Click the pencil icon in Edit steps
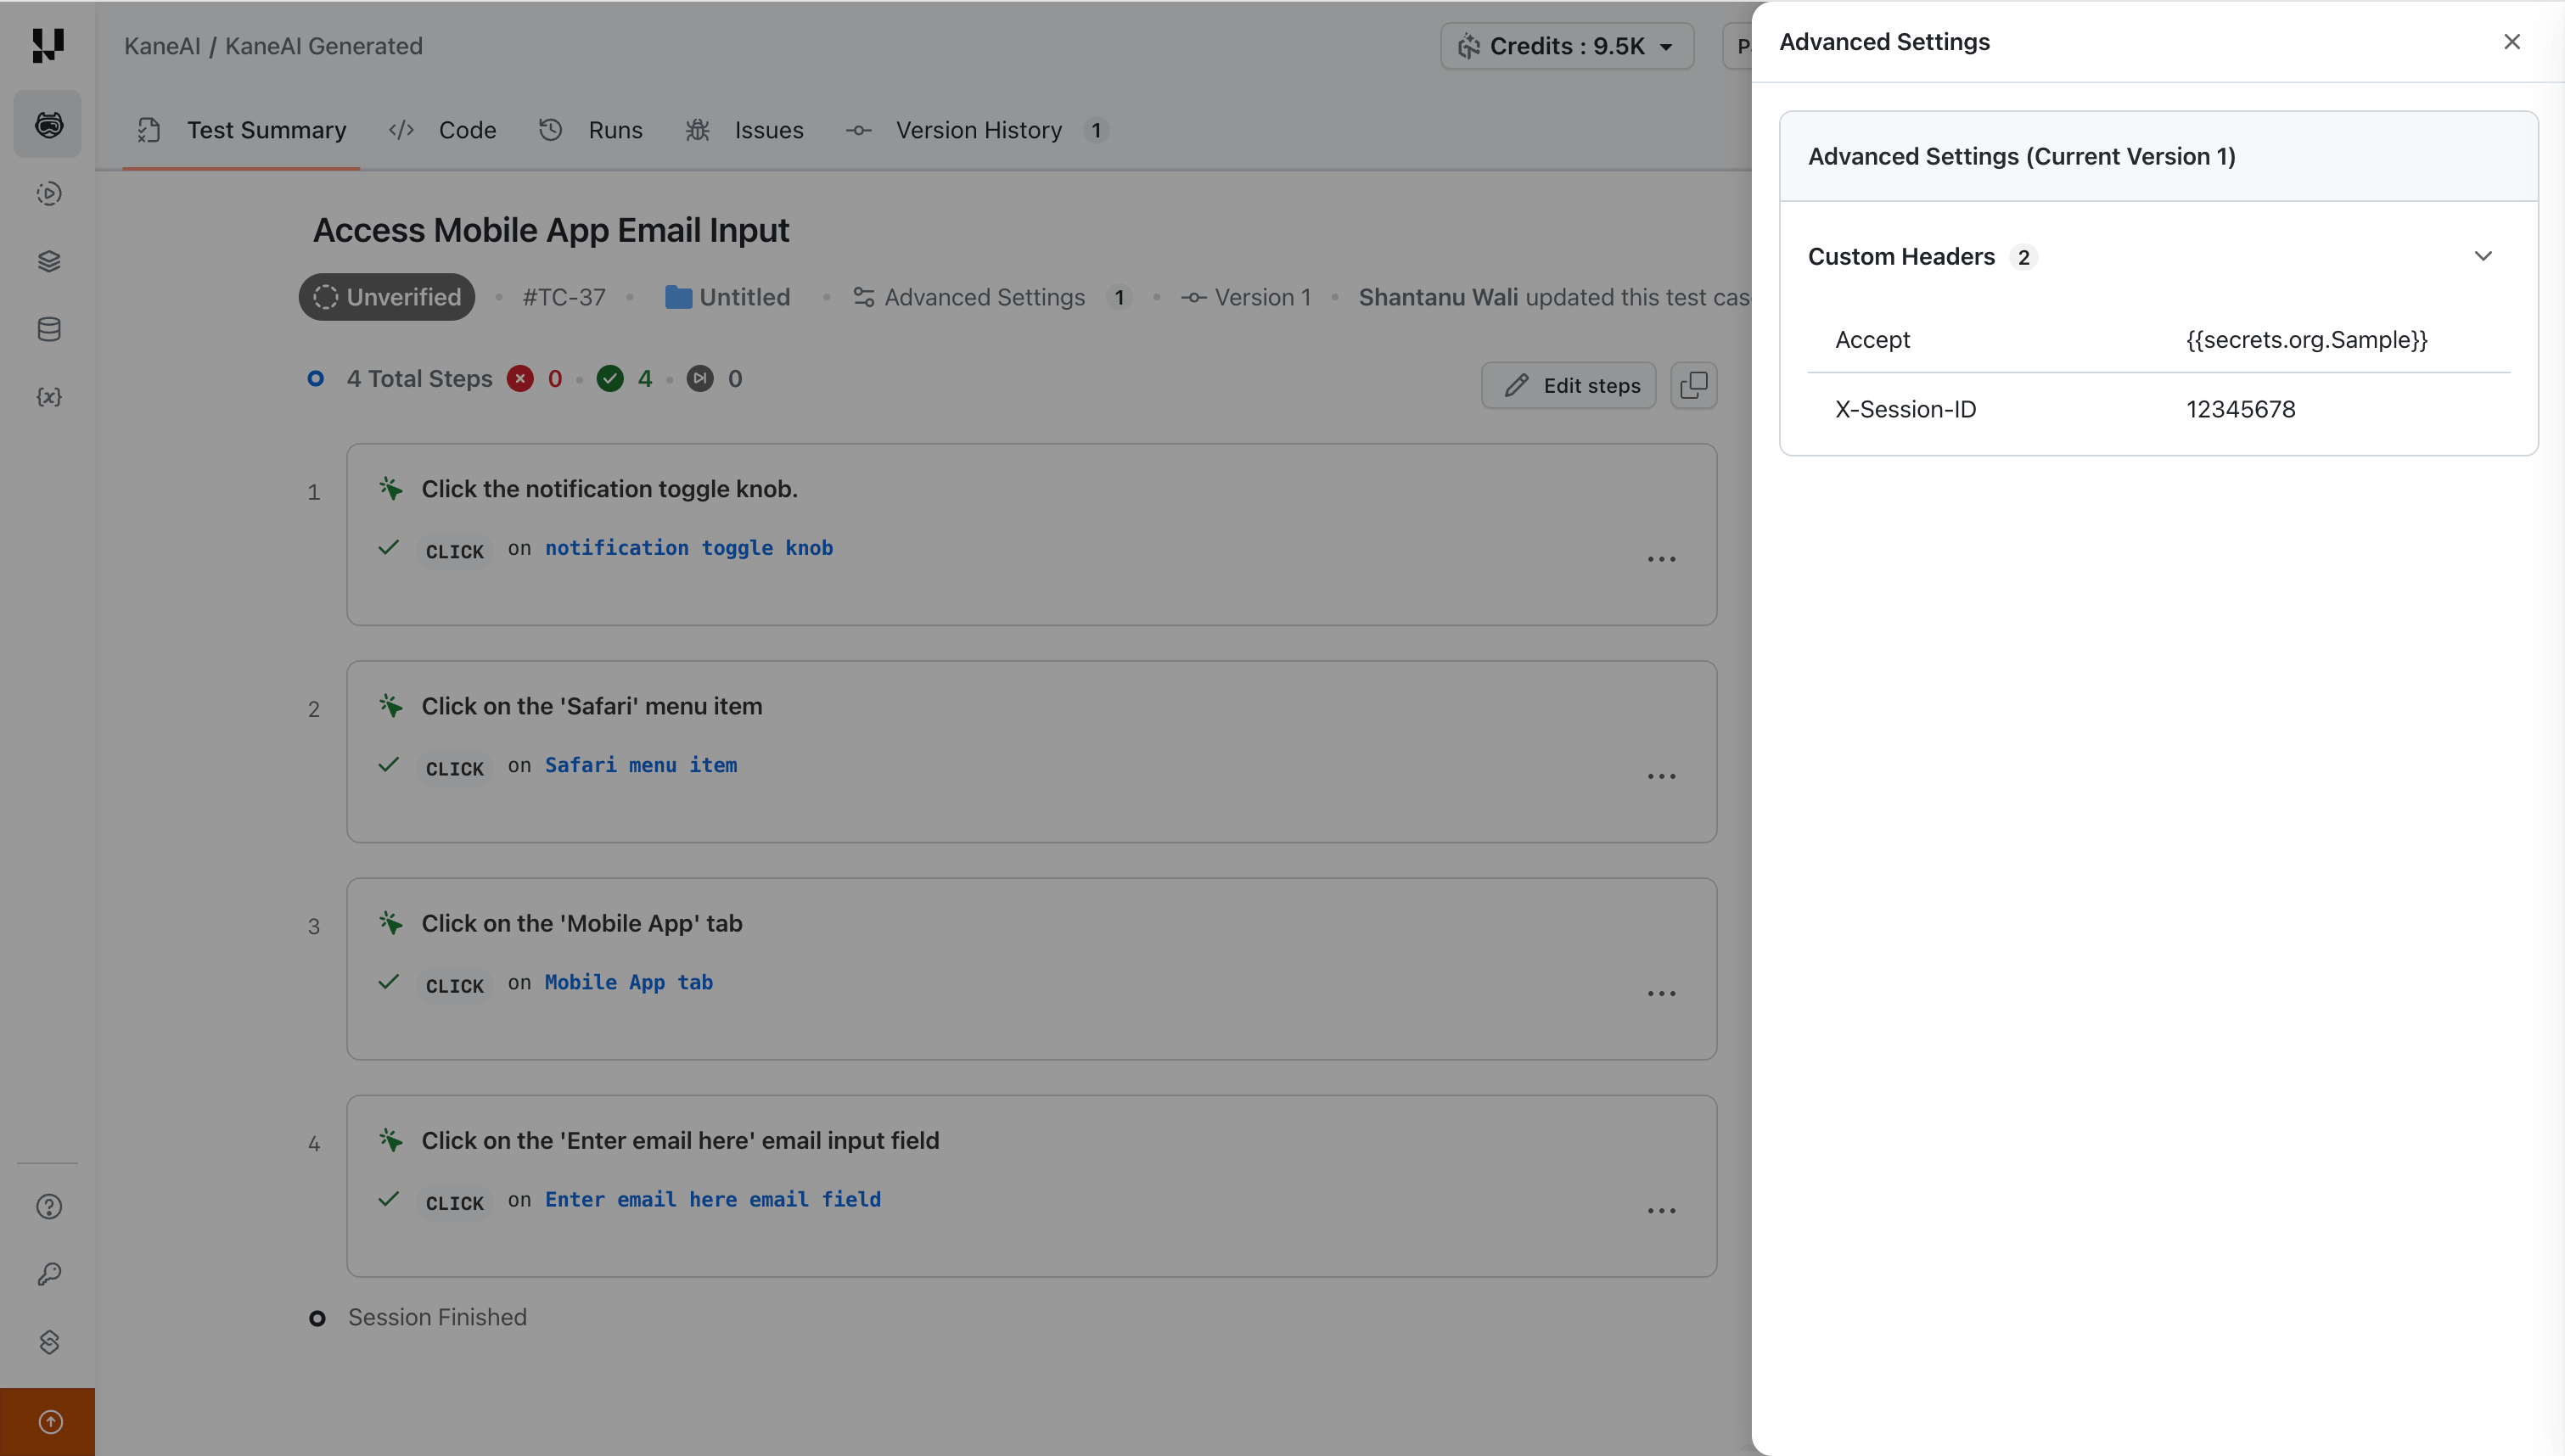 [1516, 386]
